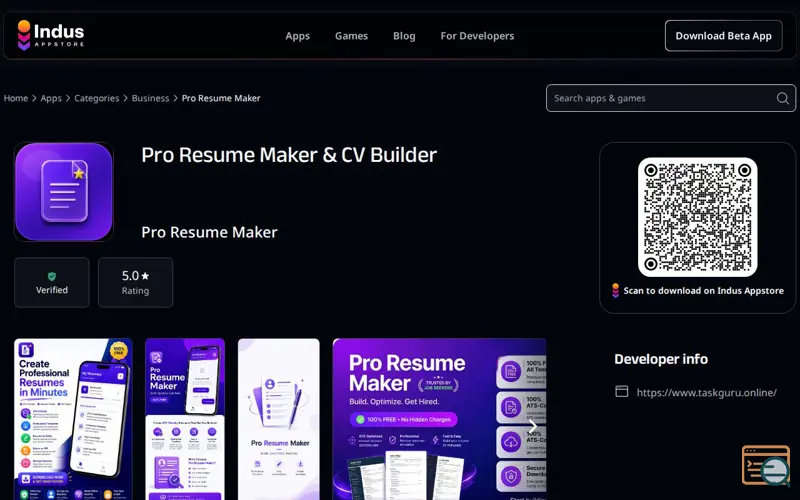Screen dimensions: 800x500
Task: Click the website icon beside taskguru URL
Action: [621, 392]
